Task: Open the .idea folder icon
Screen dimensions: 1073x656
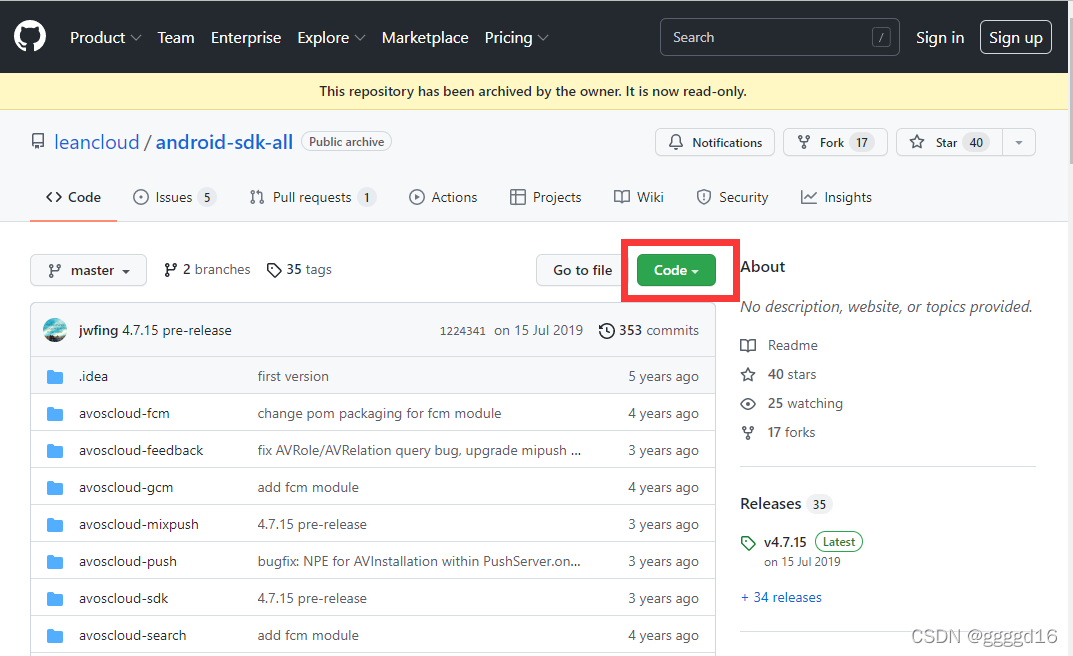Action: (x=55, y=377)
